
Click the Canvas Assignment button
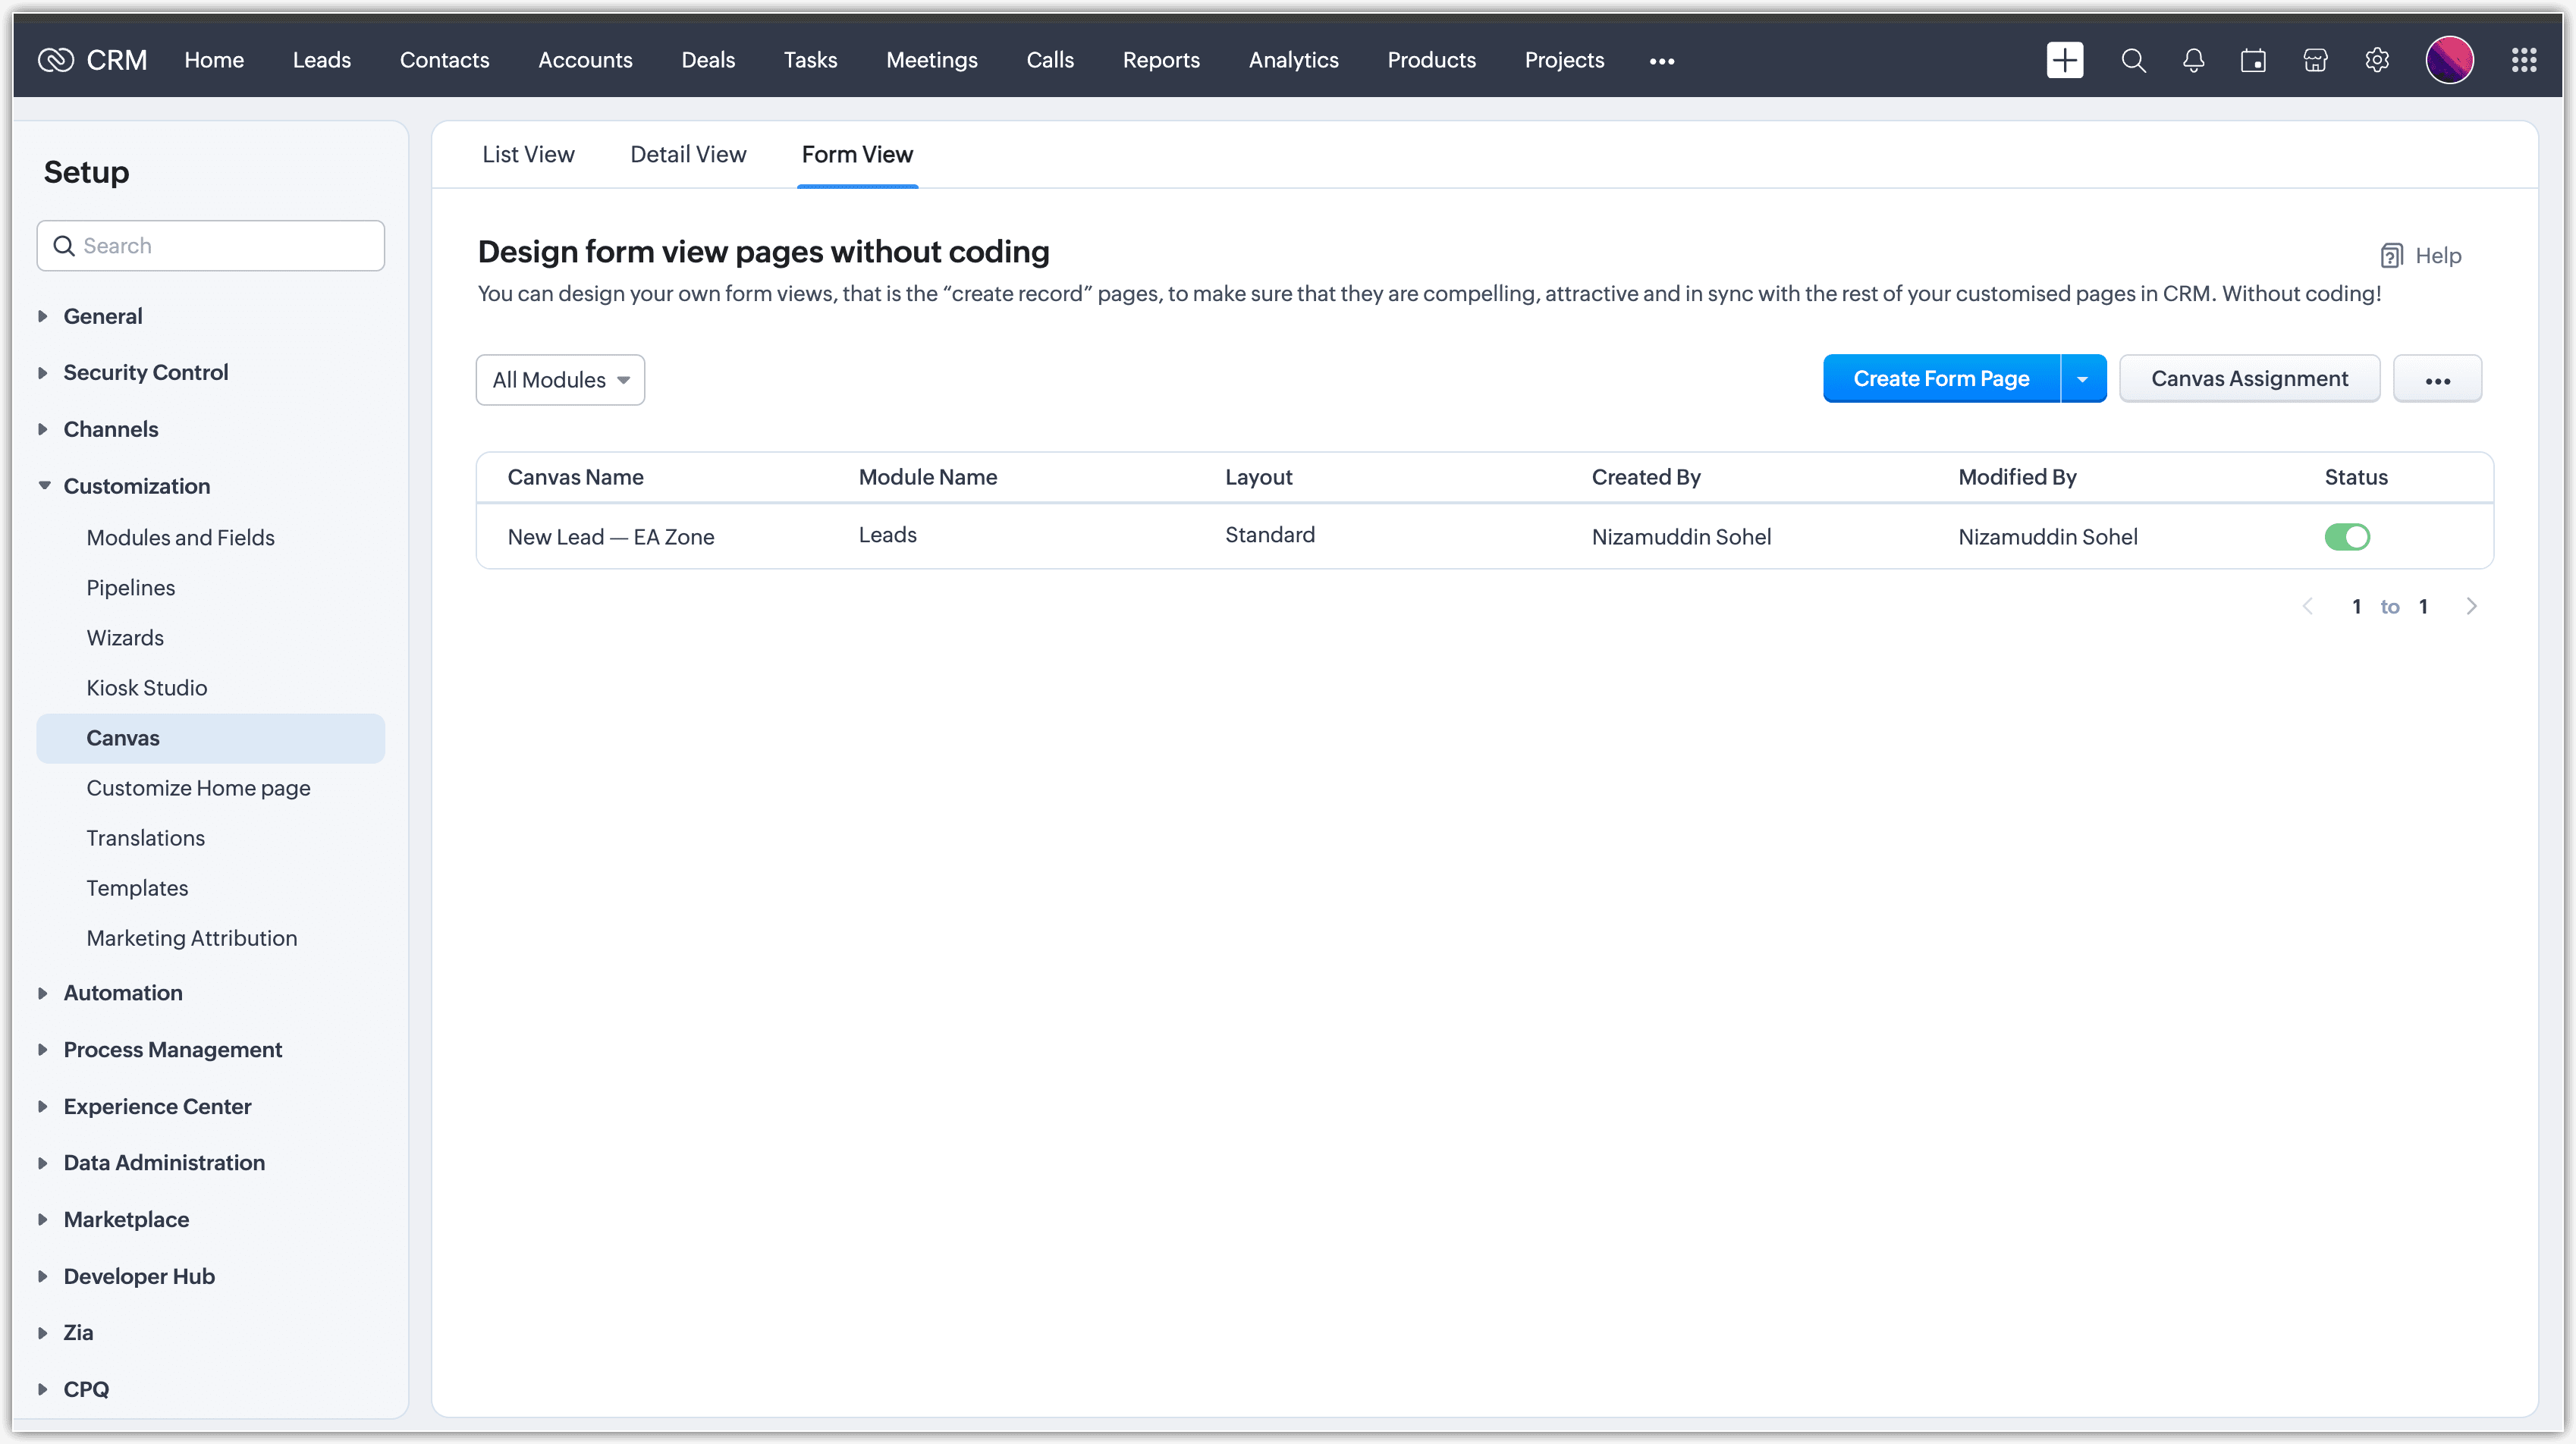tap(2249, 379)
